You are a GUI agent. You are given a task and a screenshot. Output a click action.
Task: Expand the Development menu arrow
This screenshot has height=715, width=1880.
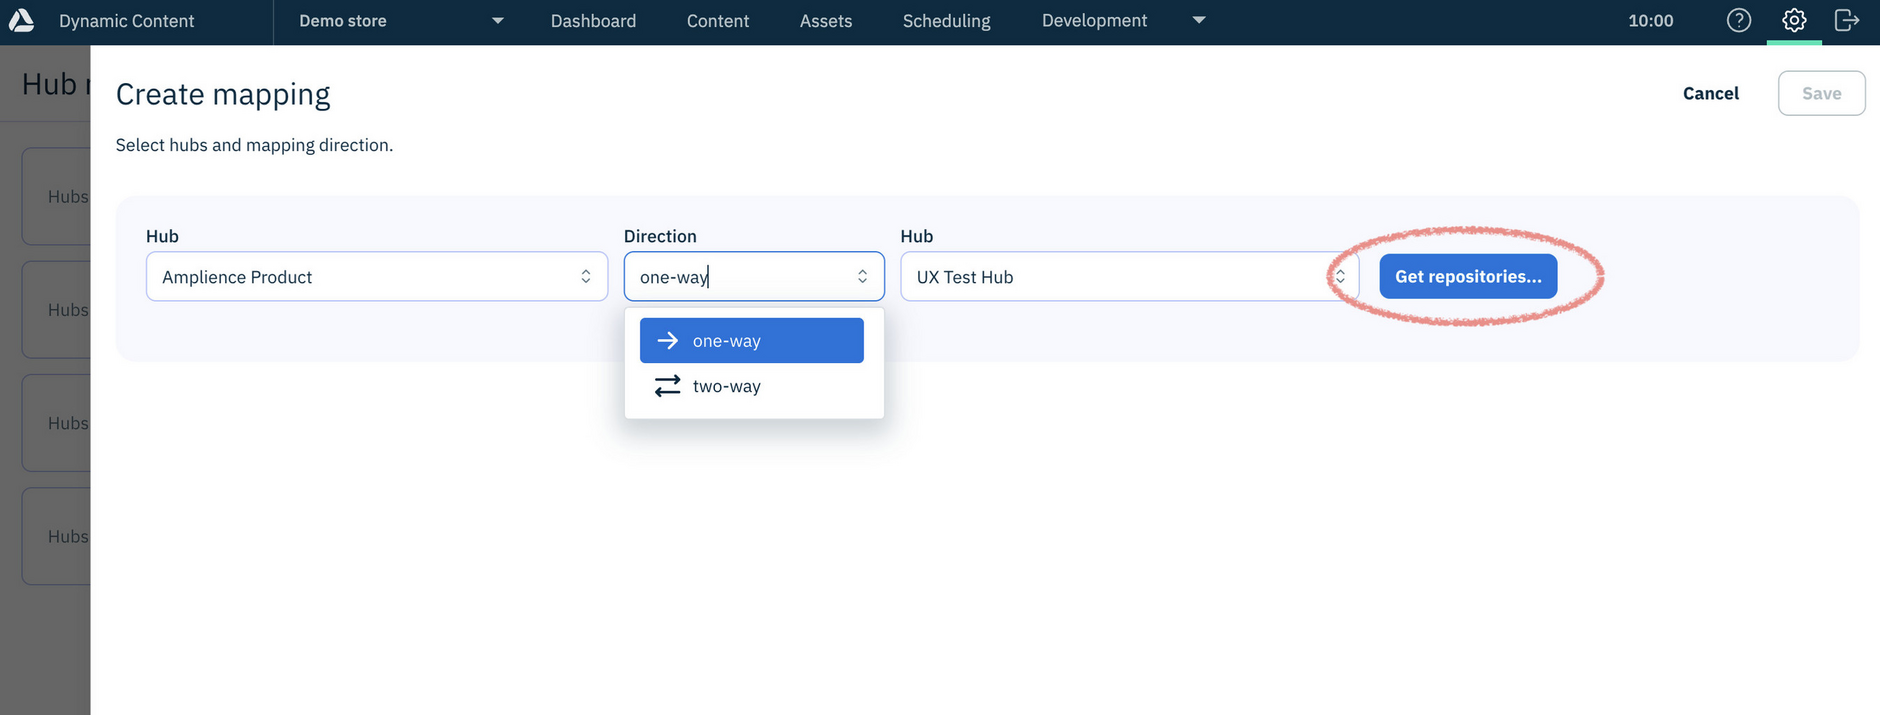click(1199, 20)
